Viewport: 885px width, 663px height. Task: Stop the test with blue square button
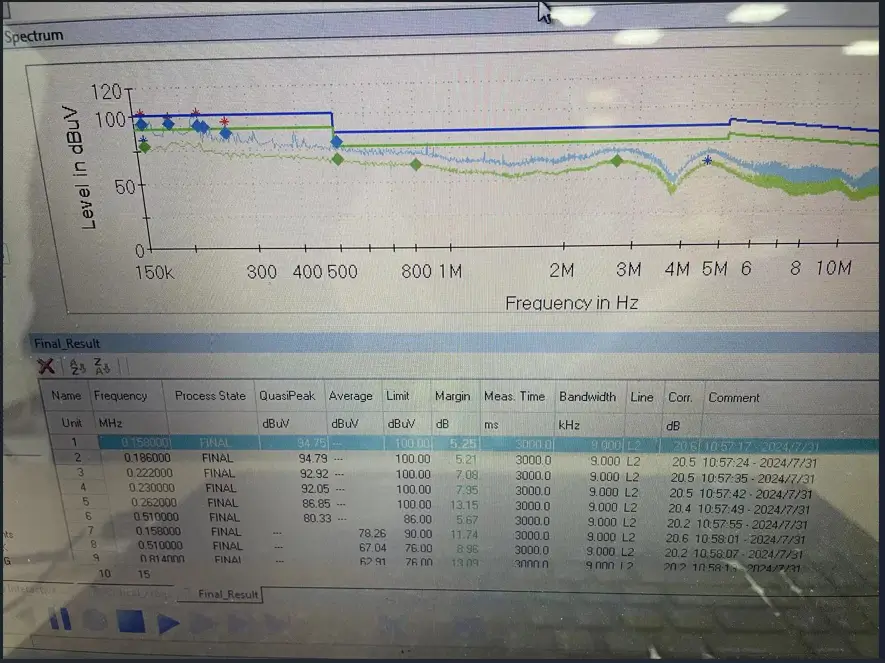(x=131, y=621)
